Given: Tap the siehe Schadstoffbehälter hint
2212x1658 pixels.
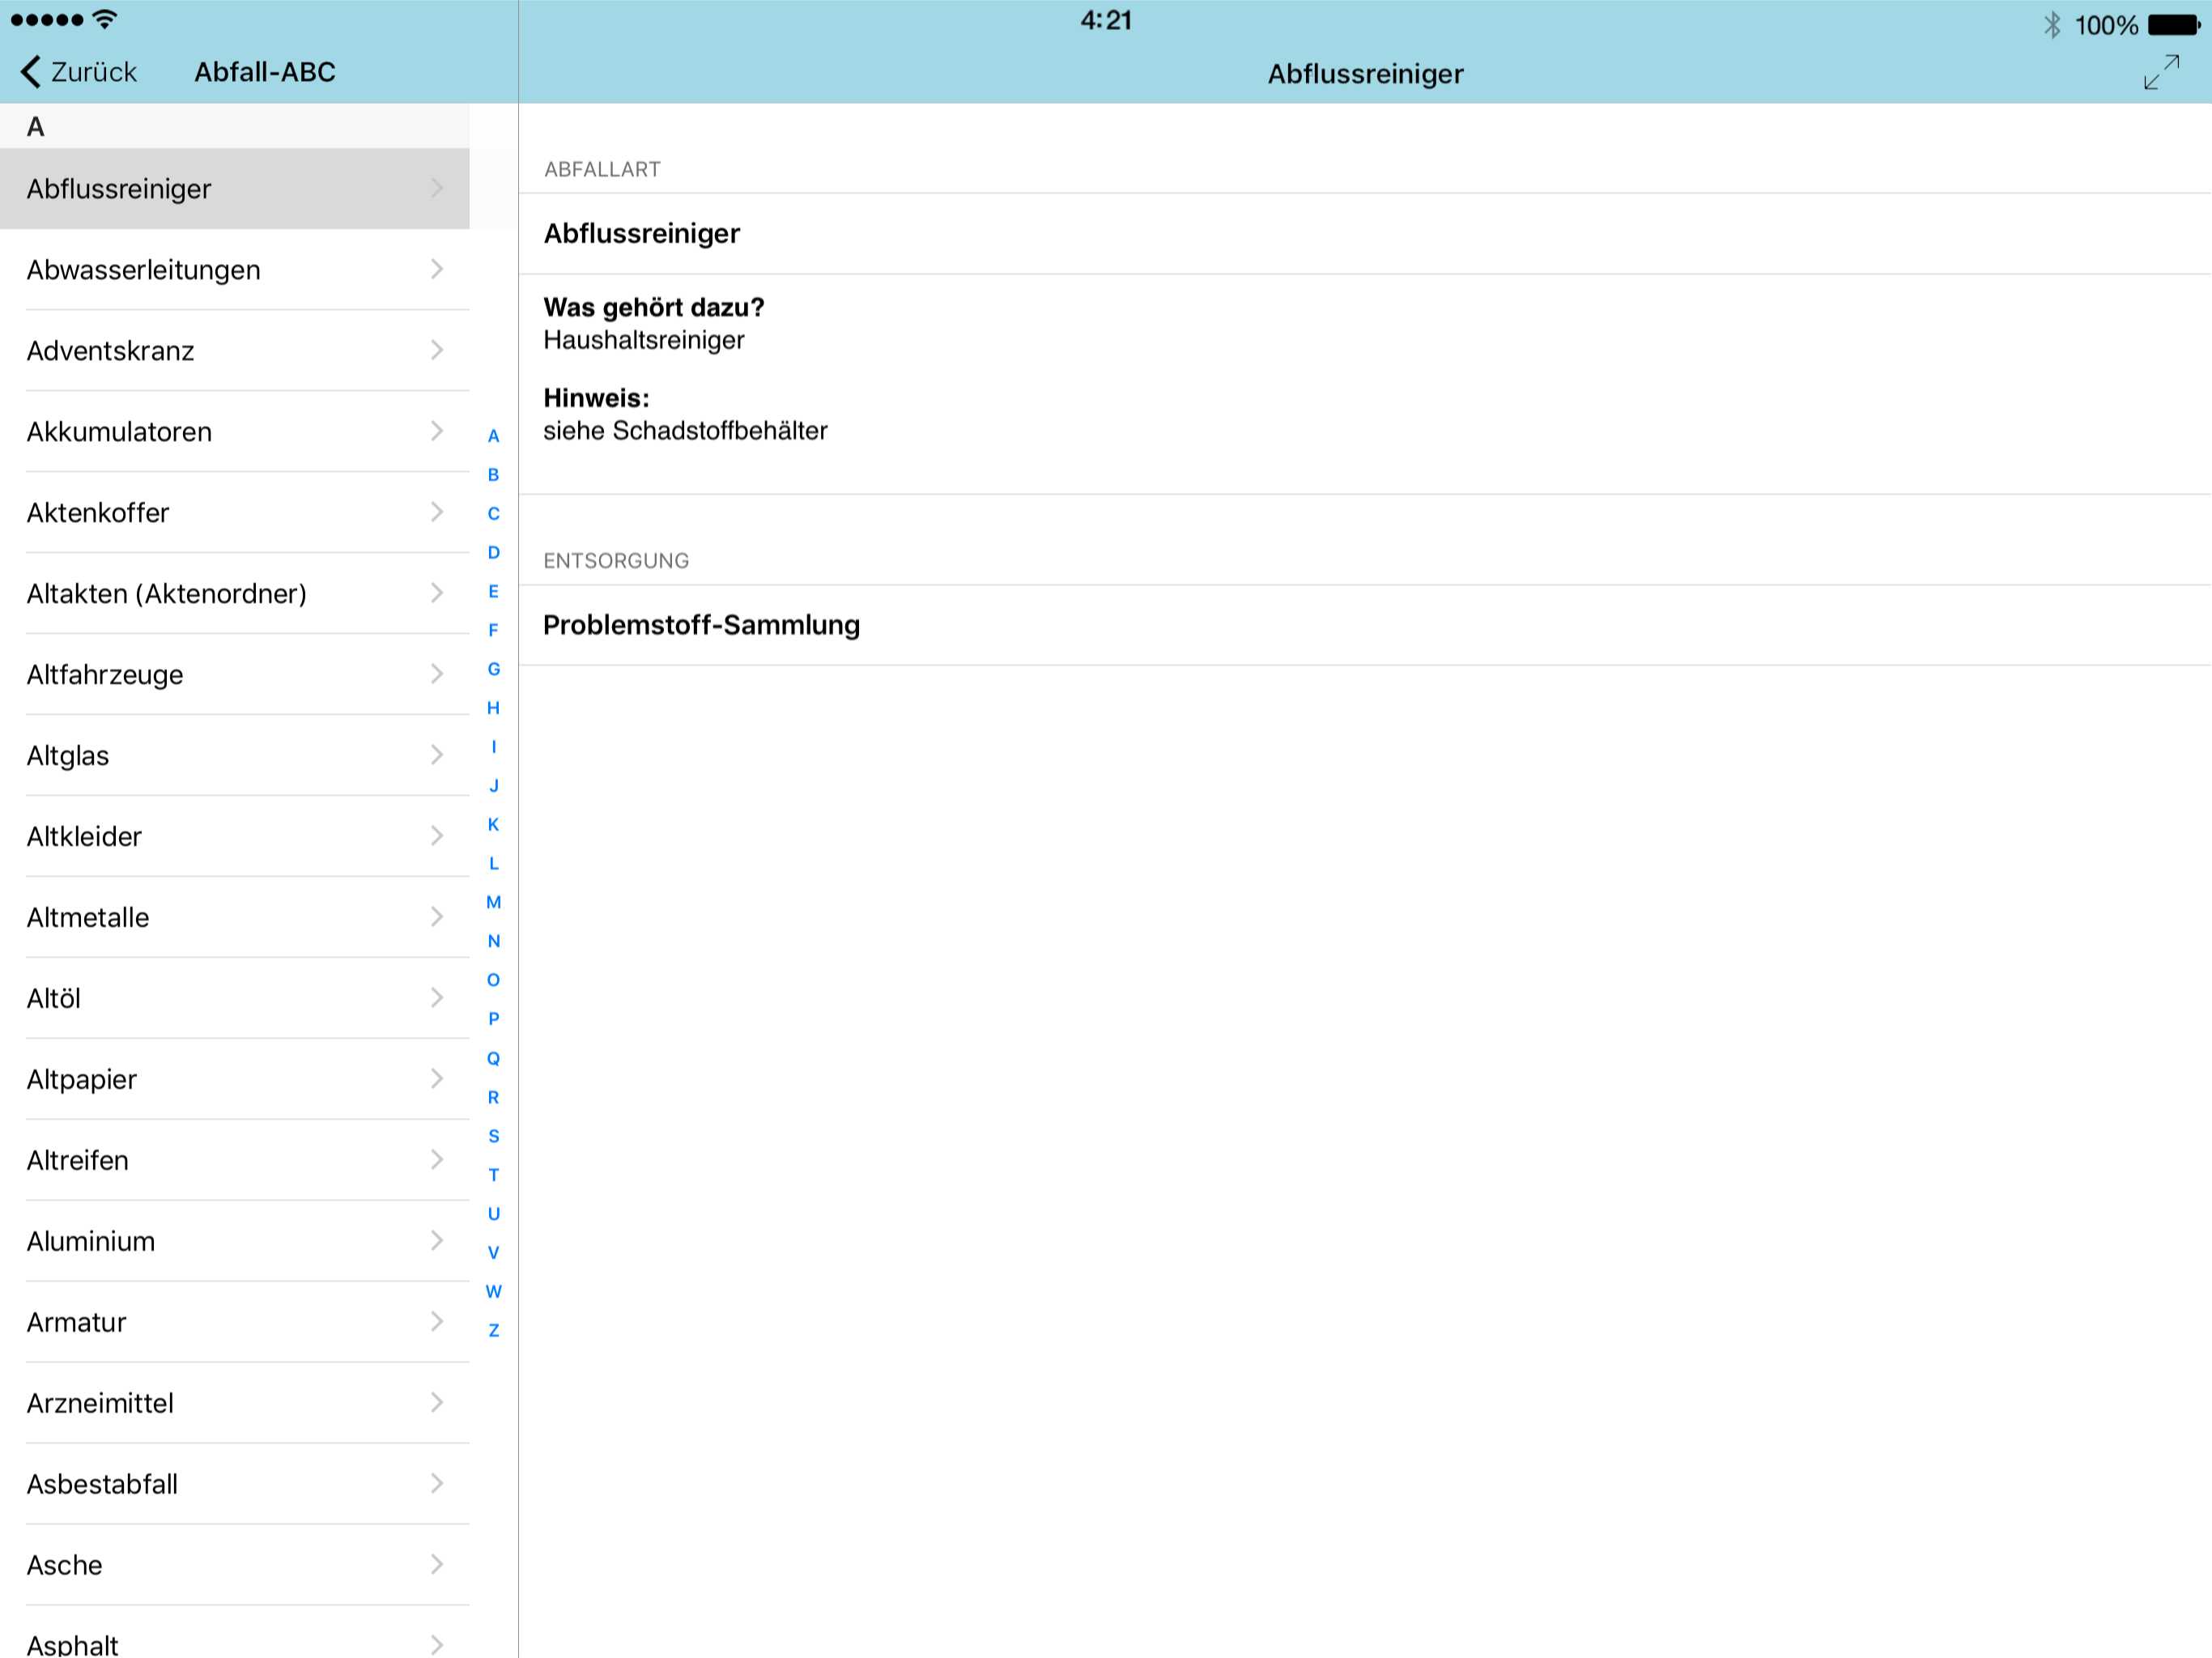Looking at the screenshot, I should coord(685,431).
